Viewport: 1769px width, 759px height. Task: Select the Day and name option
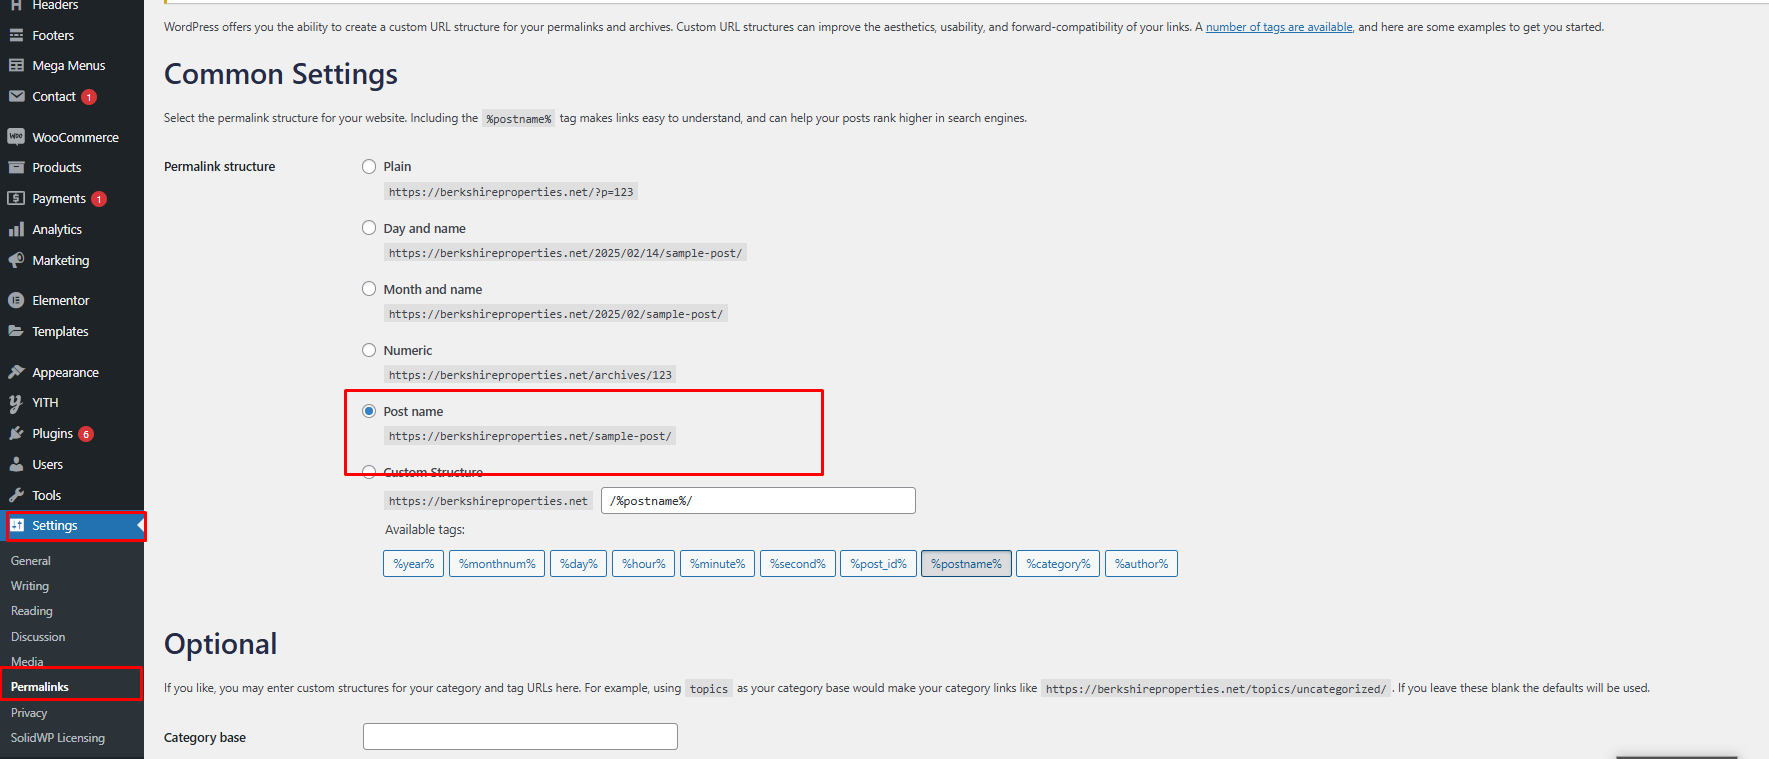369,228
